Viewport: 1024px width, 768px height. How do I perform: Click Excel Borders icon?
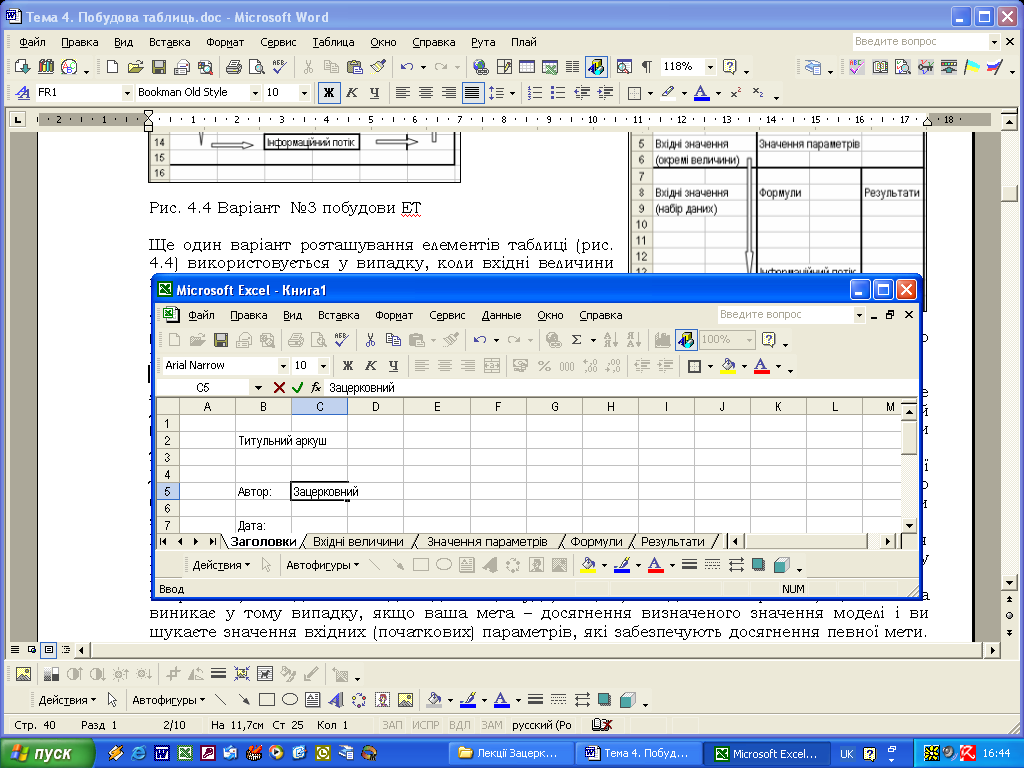click(x=695, y=366)
